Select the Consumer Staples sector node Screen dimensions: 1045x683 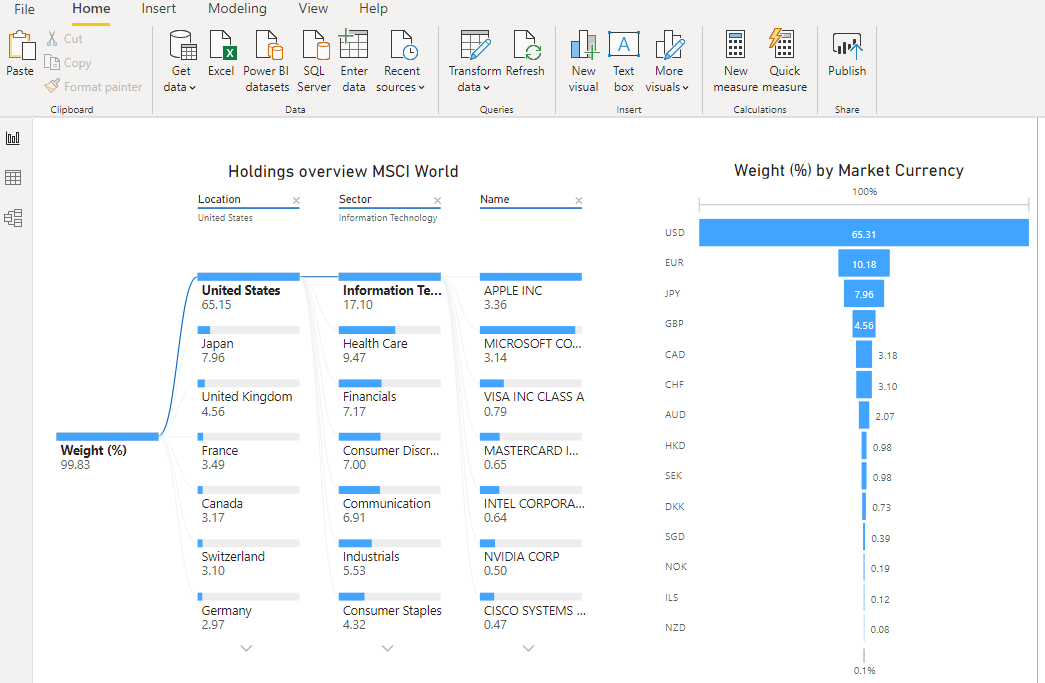(x=390, y=613)
